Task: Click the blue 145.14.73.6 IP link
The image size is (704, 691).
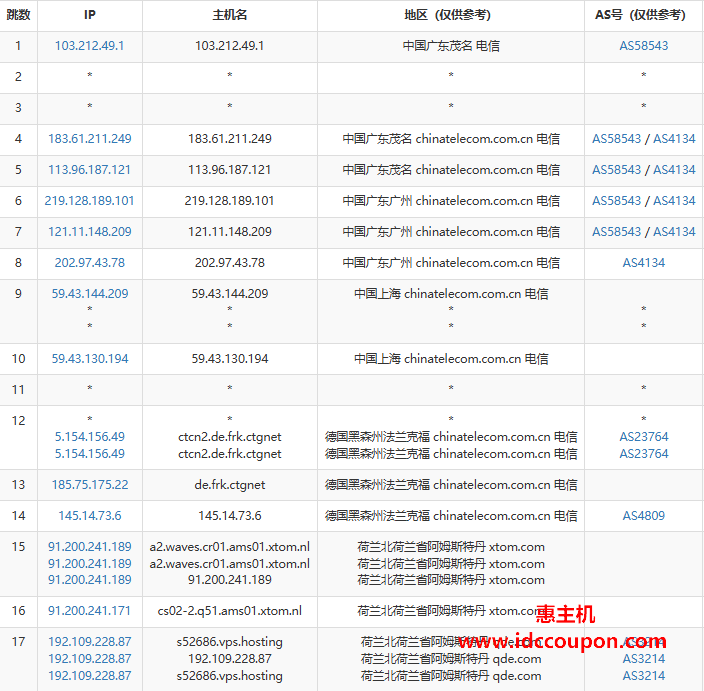Action: pyautogui.click(x=89, y=516)
